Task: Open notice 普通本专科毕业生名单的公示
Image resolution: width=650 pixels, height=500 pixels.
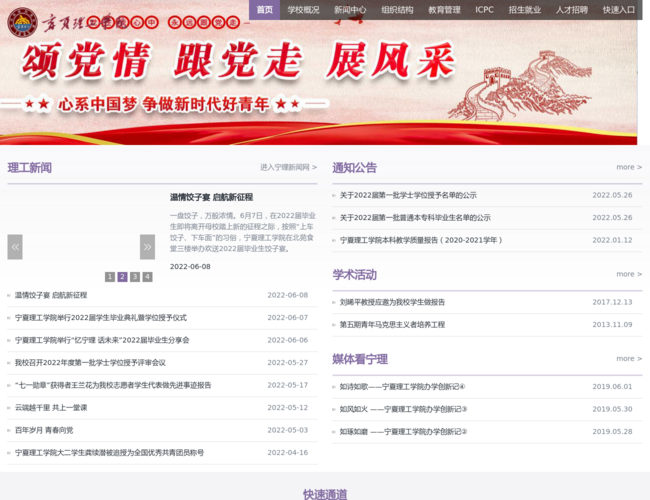Action: 415,218
